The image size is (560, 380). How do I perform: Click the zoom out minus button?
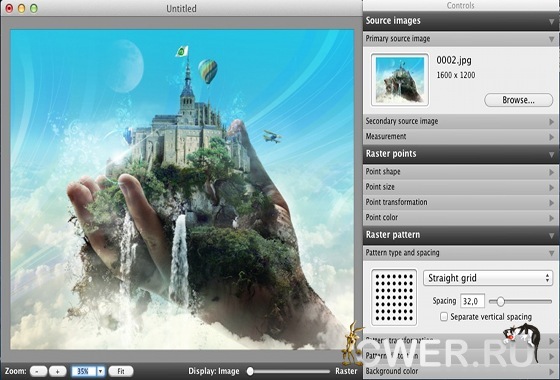39,371
